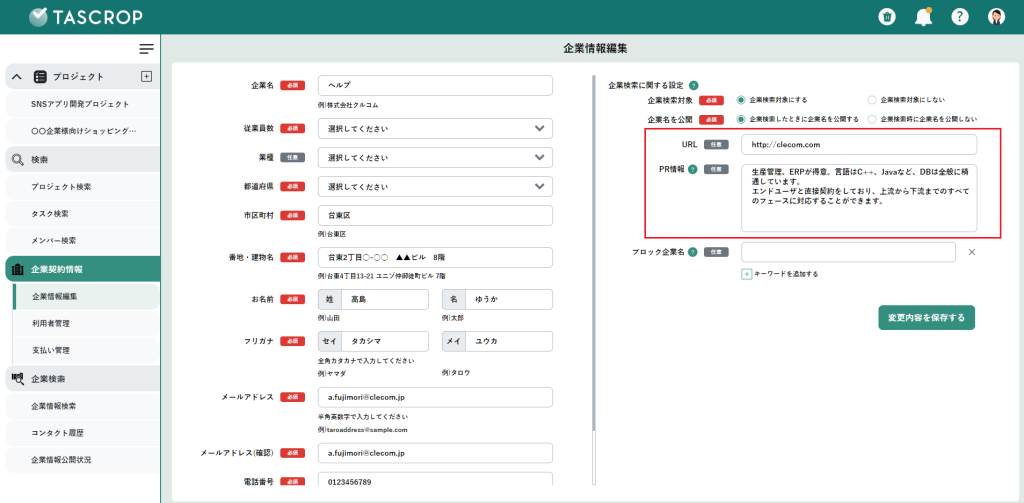Viewport: 1024px width, 503px height.
Task: Click the ブロック企業名 input field
Action: (848, 252)
